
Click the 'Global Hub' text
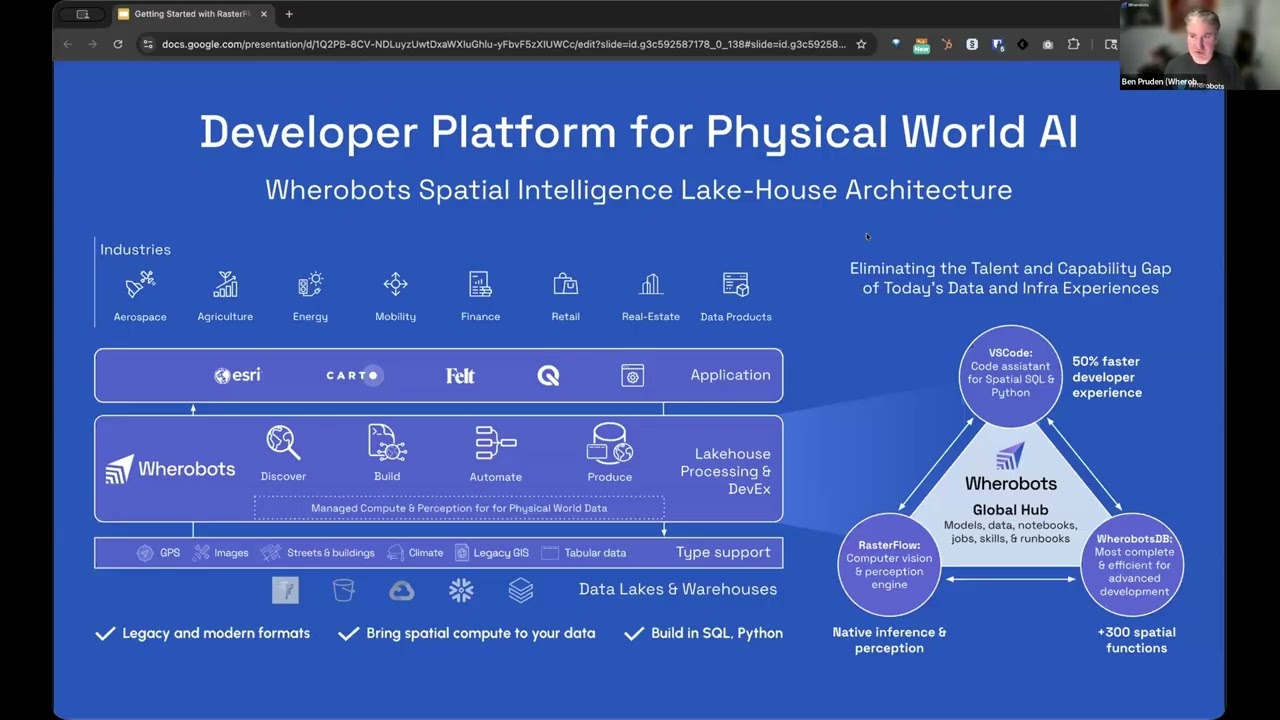(1010, 510)
